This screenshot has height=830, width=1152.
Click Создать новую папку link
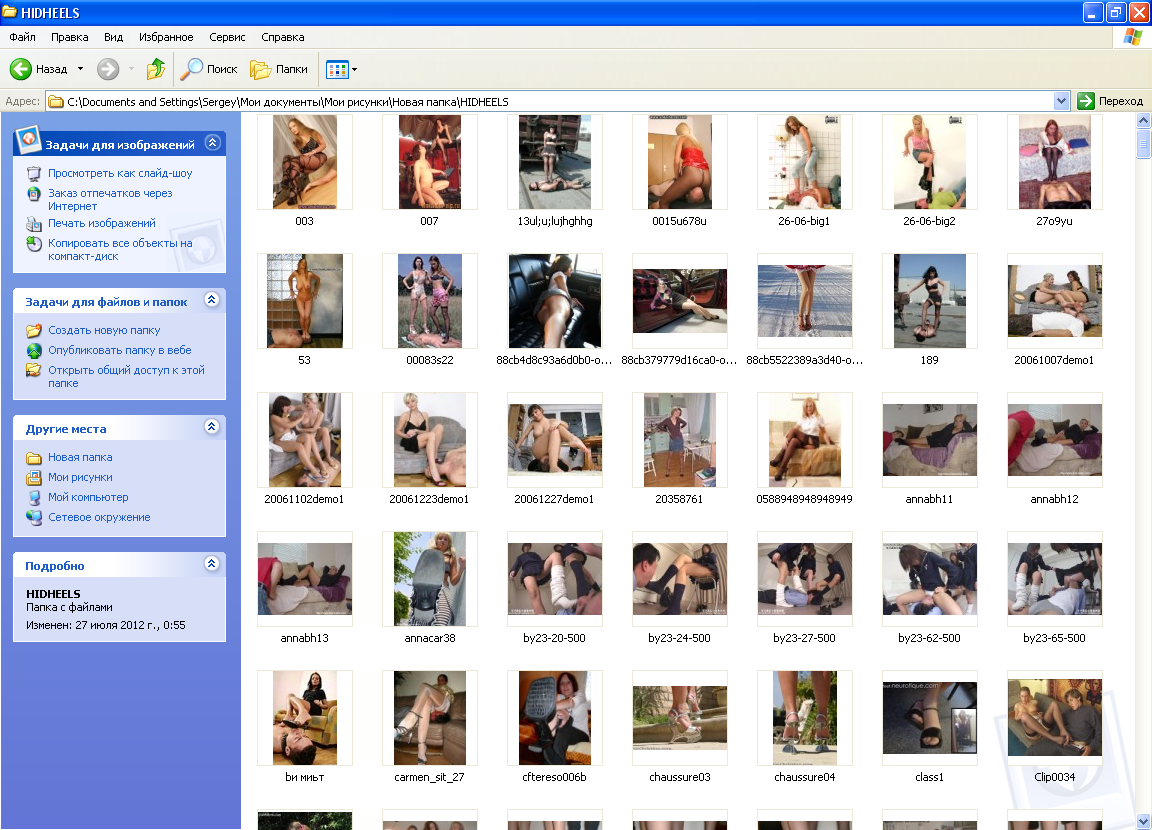pos(104,331)
